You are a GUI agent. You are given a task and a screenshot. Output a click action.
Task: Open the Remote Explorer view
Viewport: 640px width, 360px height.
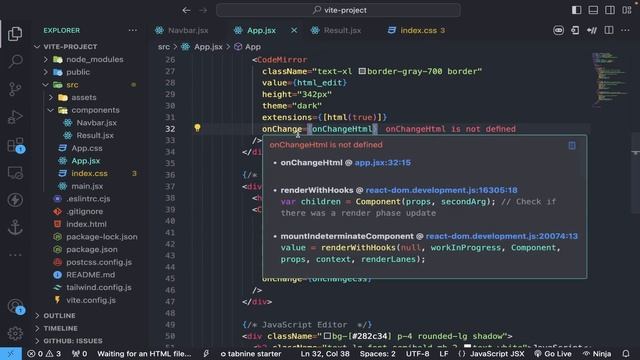click(15, 173)
